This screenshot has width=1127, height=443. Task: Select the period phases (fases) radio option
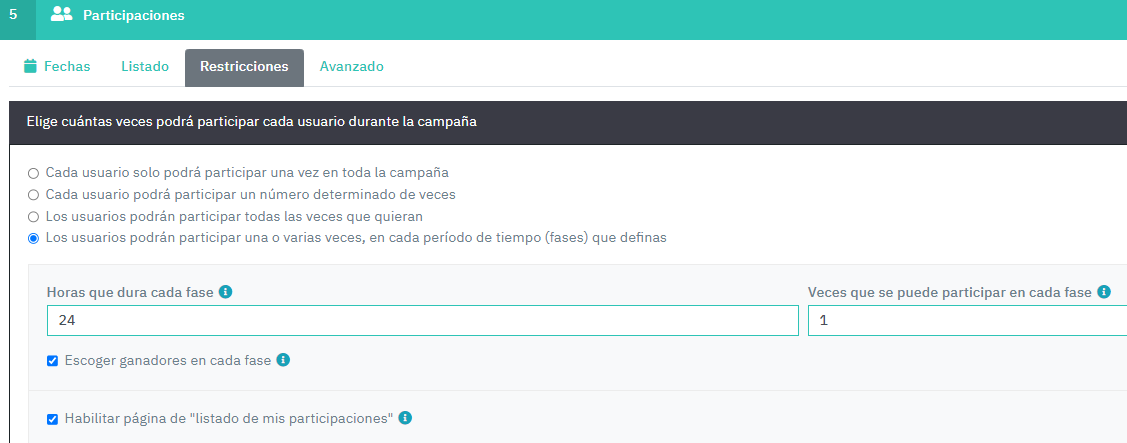[x=33, y=238]
